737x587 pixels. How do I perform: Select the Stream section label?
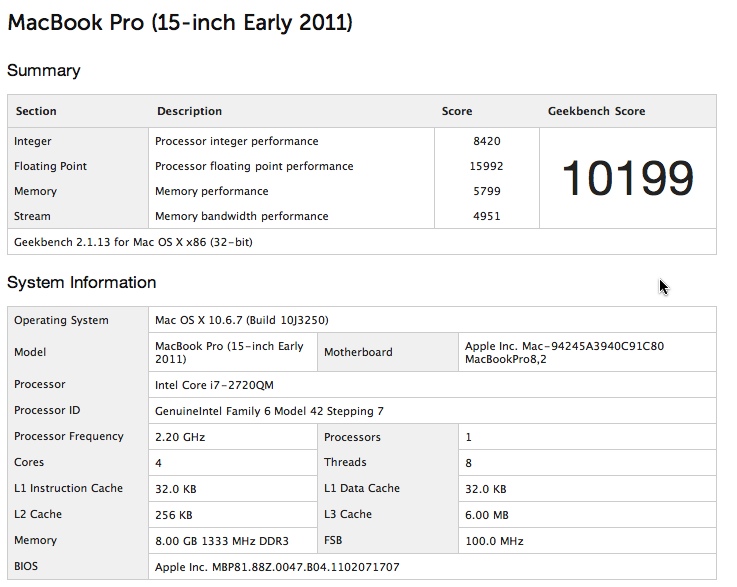click(32, 216)
